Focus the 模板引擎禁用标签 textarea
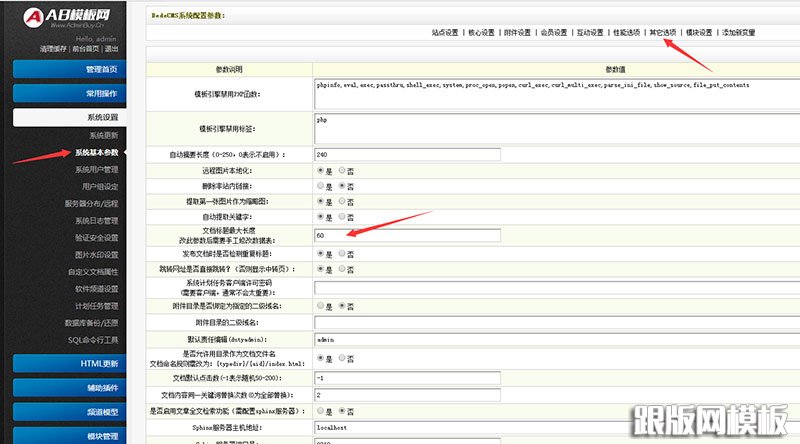The image size is (800, 444). (x=557, y=129)
